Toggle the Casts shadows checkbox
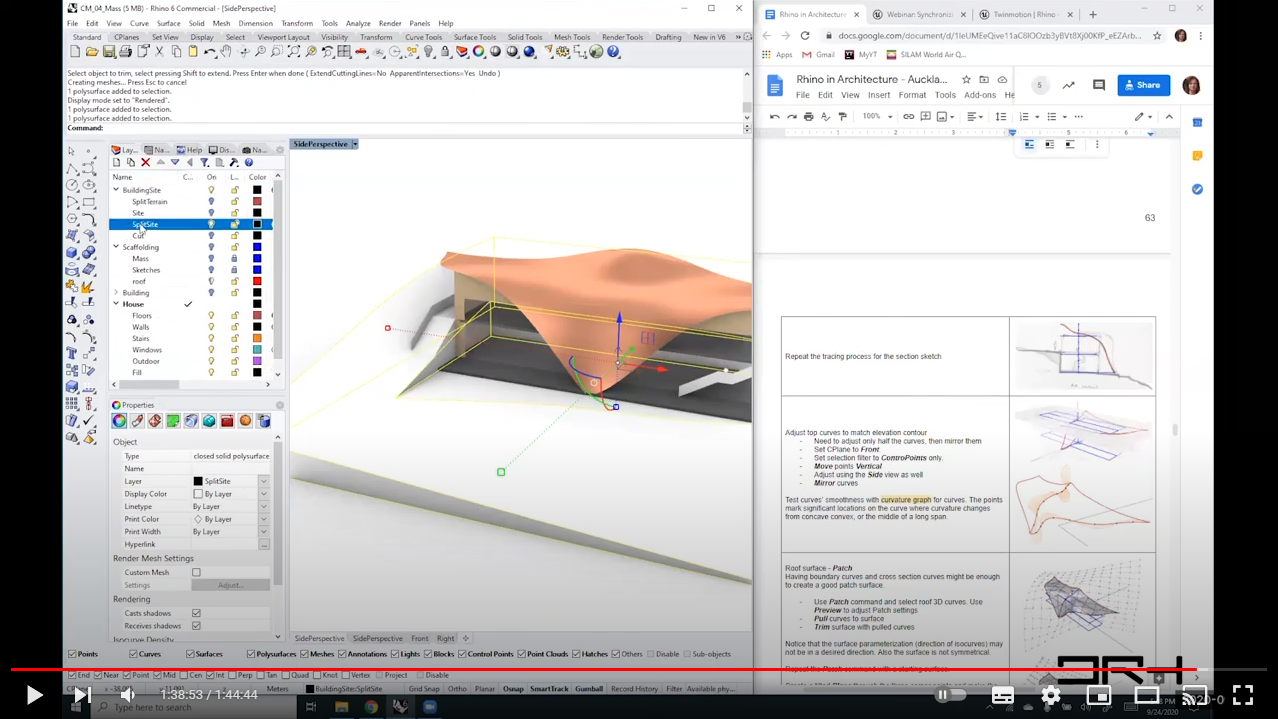The height and width of the screenshot is (719, 1278). 196,613
